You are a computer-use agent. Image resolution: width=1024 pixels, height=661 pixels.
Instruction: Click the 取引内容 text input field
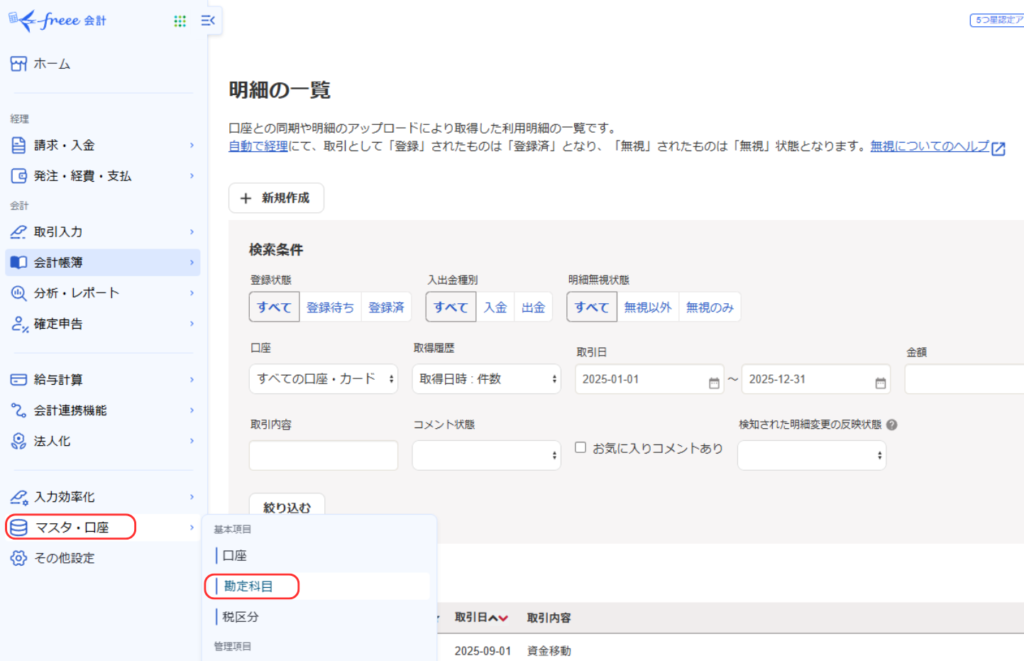coord(323,456)
